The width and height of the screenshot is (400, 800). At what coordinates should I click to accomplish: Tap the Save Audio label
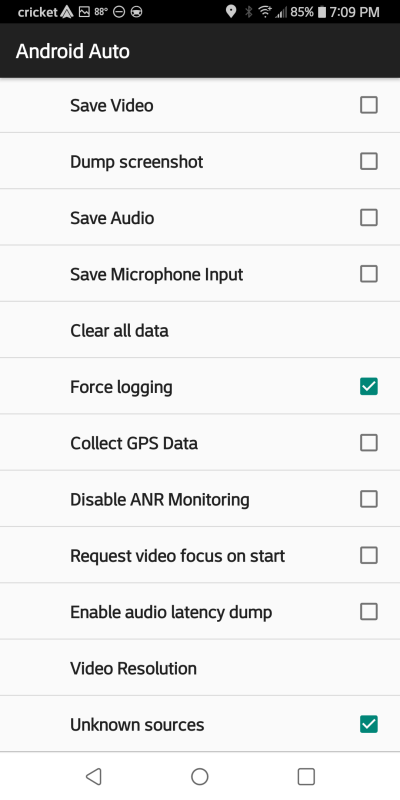(112, 218)
